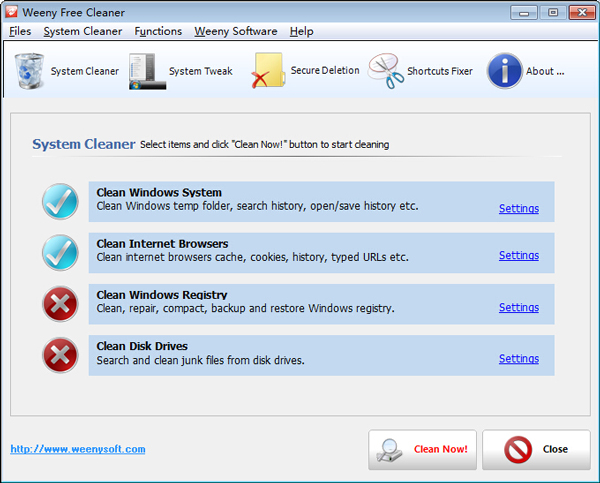Screen dimensions: 600x483
Task: Click the Secure Deletion toolbar label
Action: point(325,70)
